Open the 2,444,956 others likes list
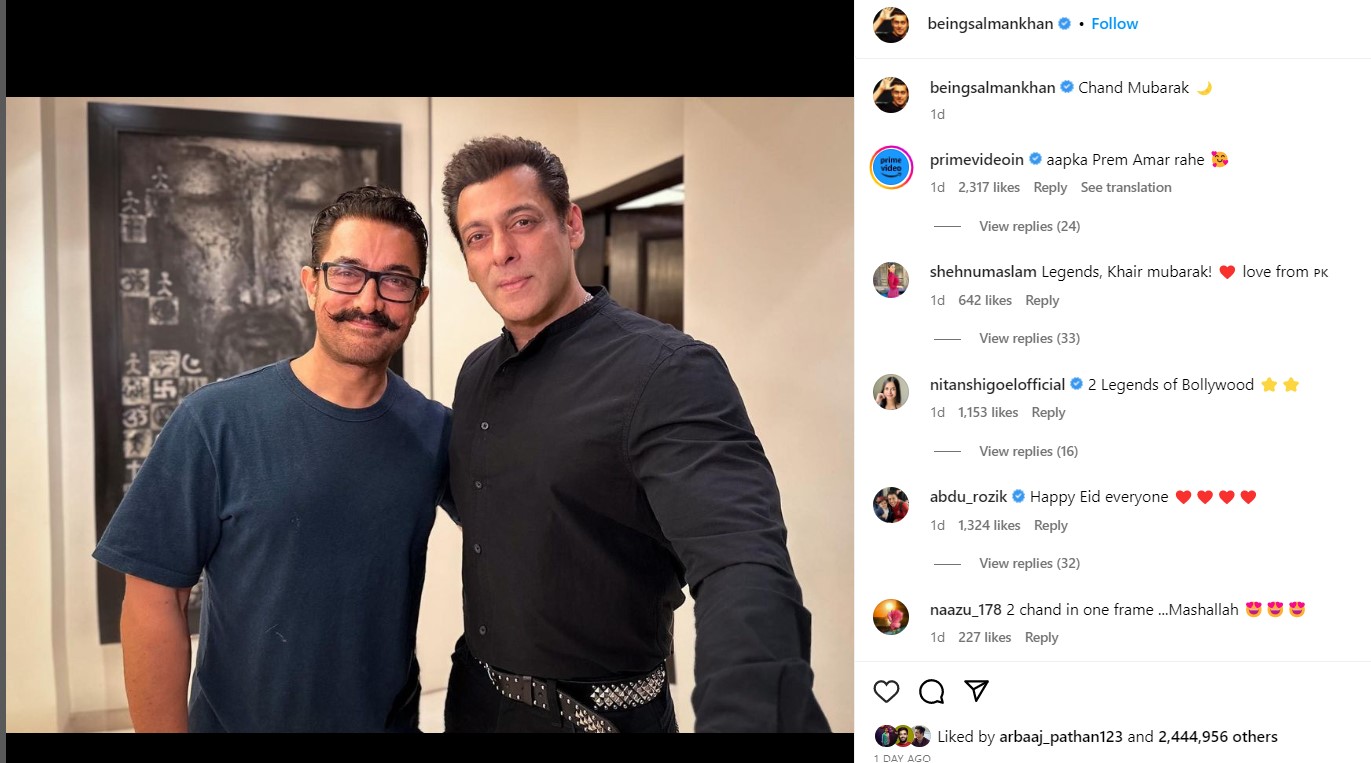This screenshot has width=1371, height=763. pyautogui.click(x=1217, y=737)
